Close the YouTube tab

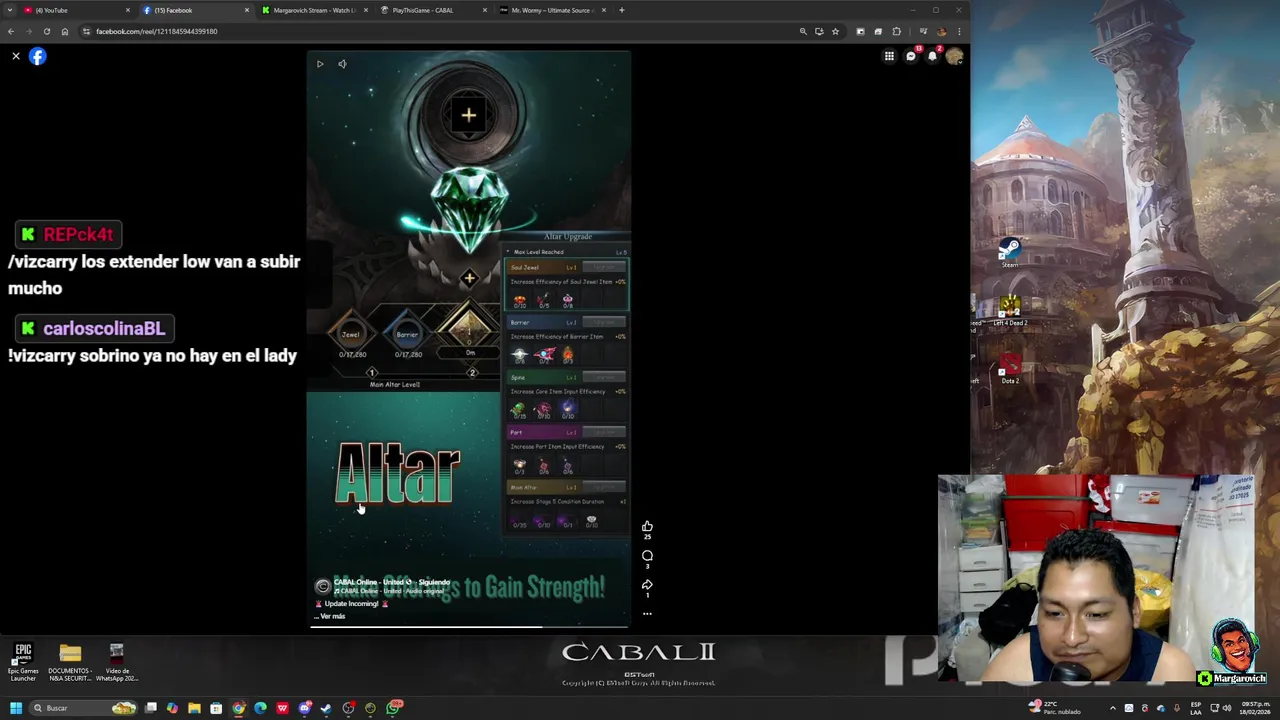(127, 10)
